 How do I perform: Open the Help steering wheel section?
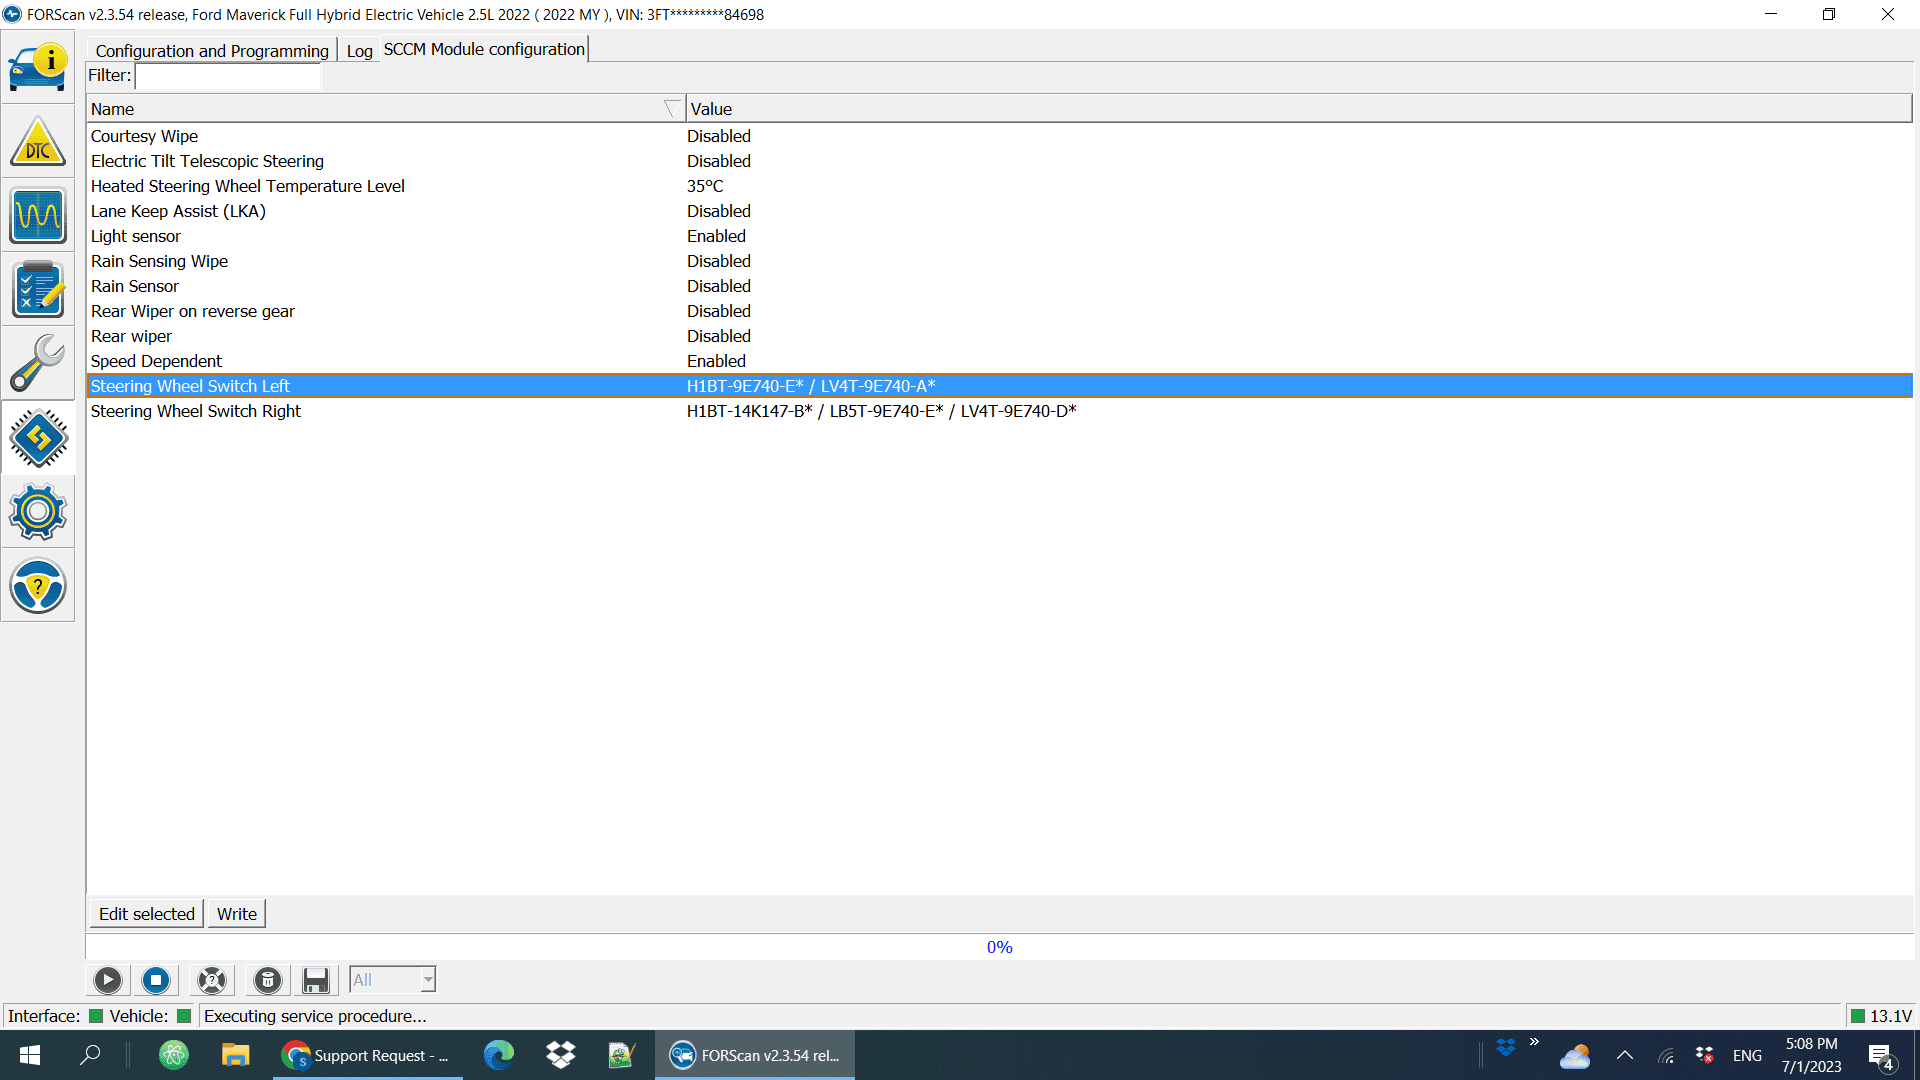38,585
